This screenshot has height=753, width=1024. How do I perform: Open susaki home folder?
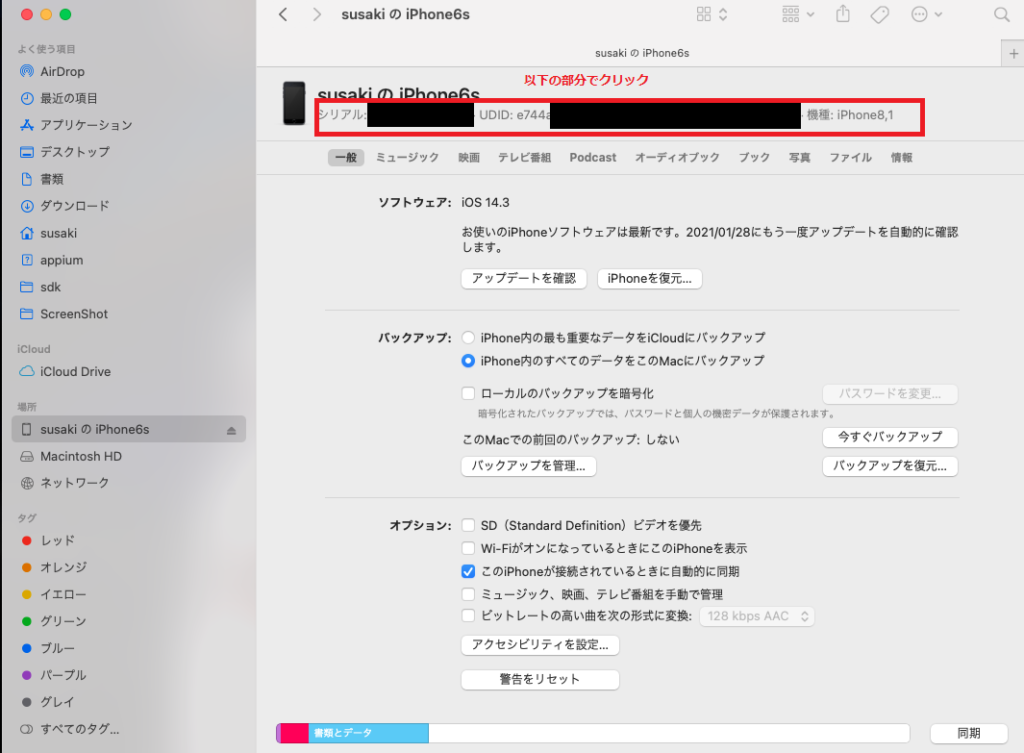click(x=58, y=233)
